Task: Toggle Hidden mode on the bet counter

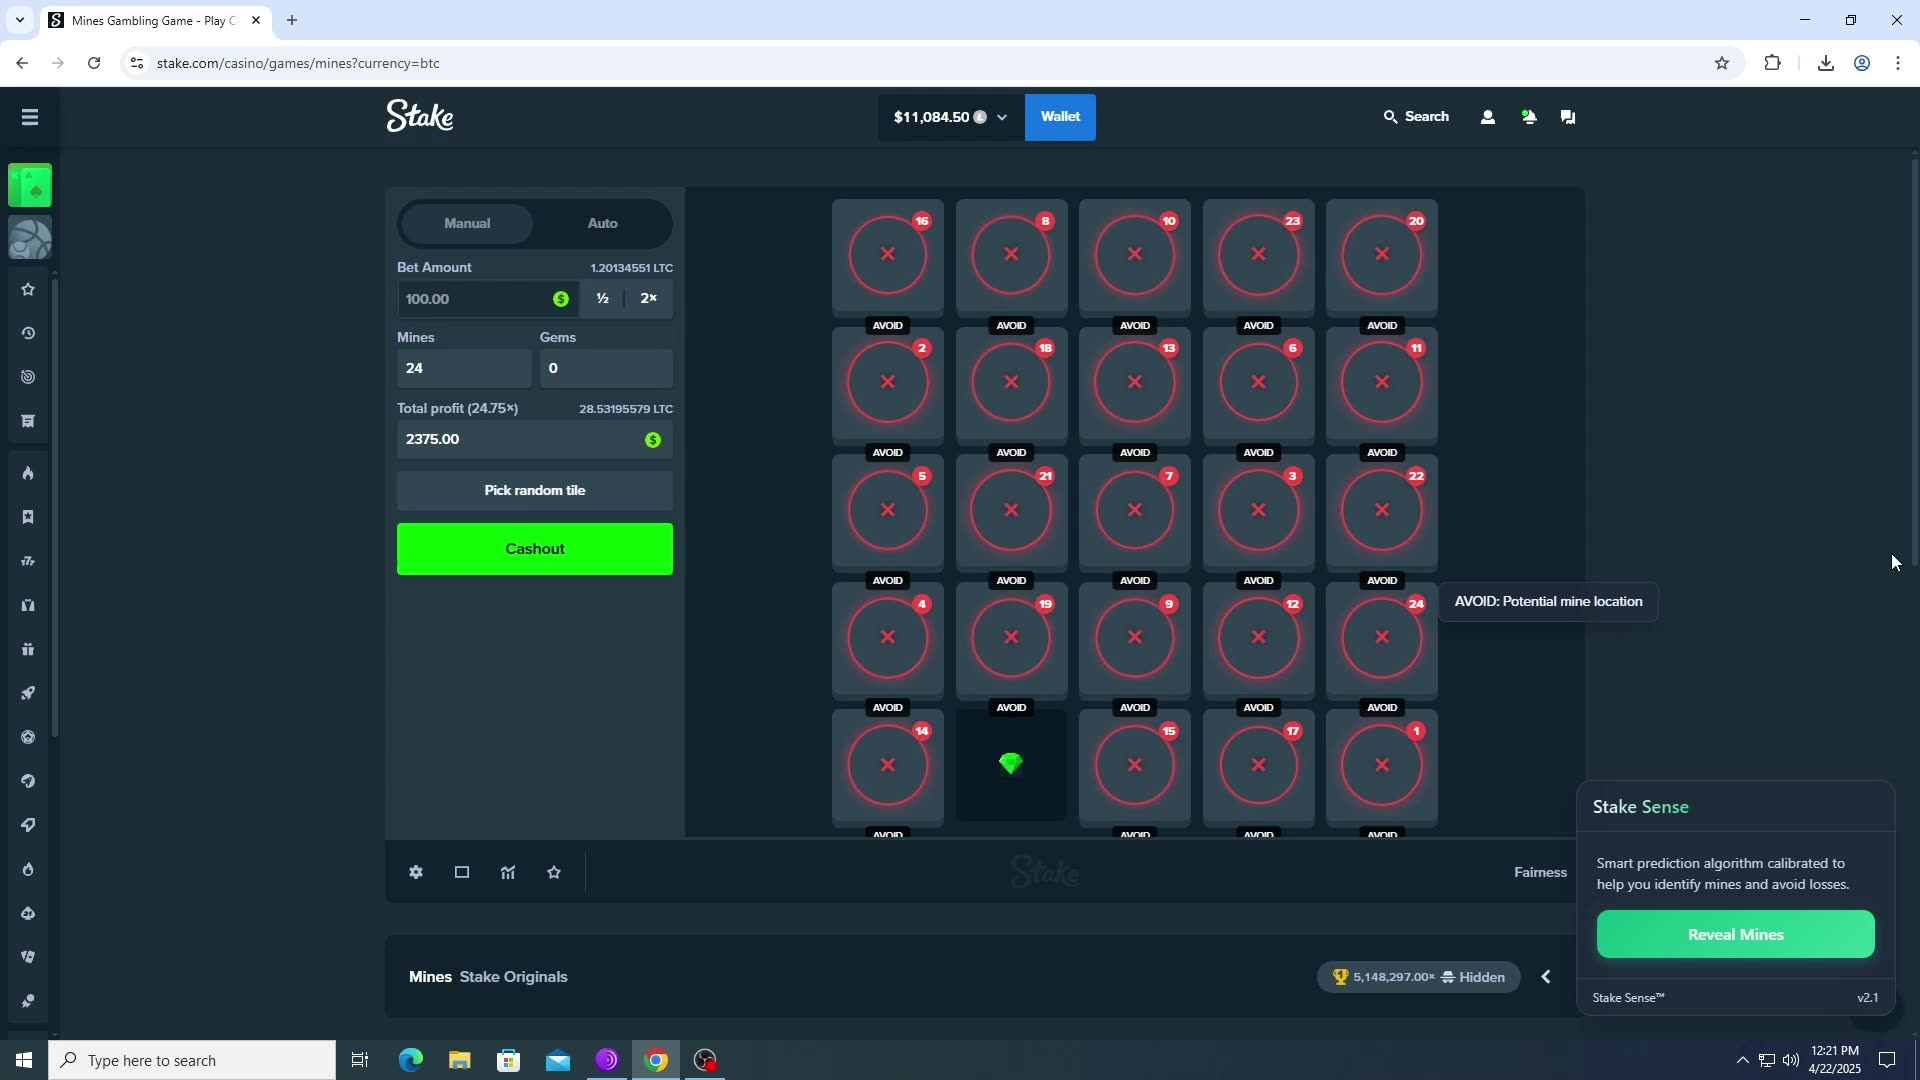Action: click(x=1476, y=977)
